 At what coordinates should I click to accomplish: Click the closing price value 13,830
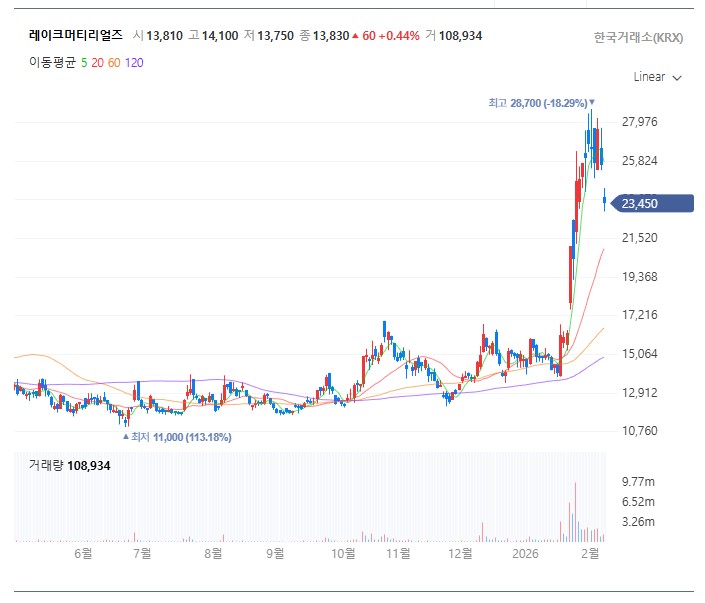coord(331,36)
